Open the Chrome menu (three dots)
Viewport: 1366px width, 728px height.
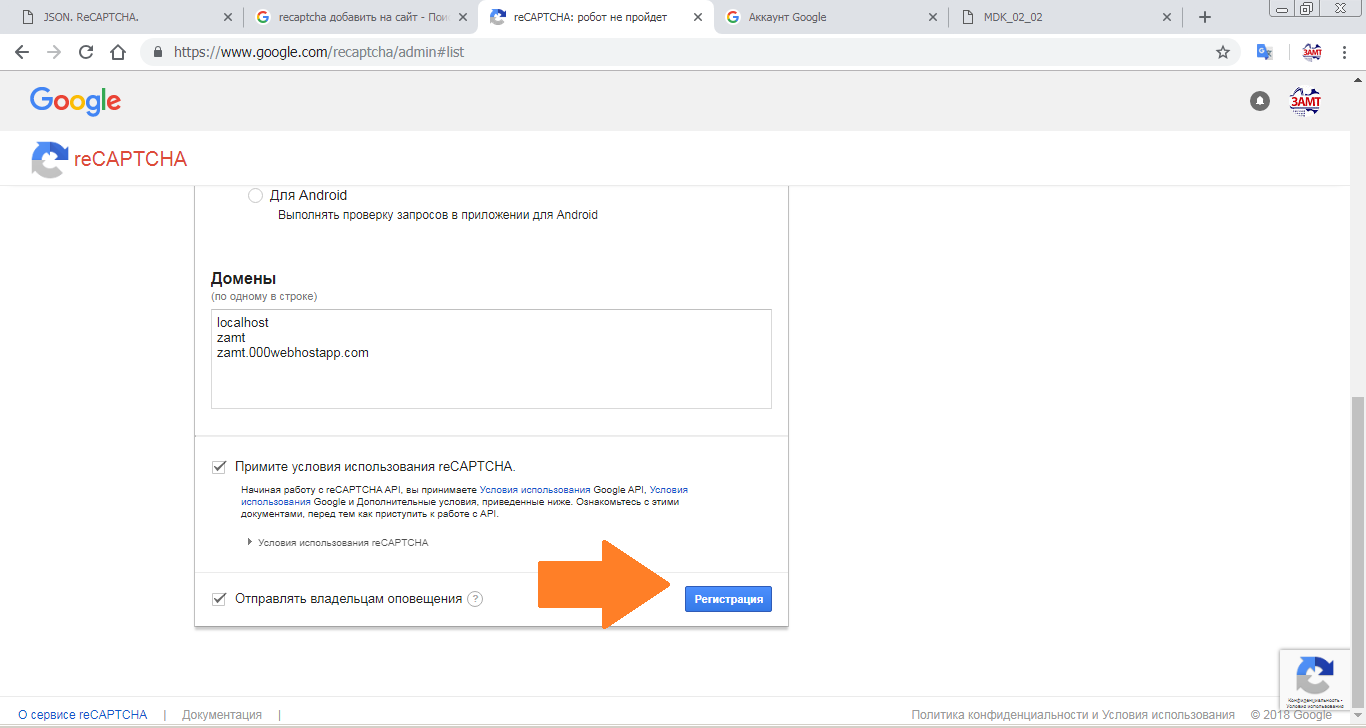point(1345,52)
